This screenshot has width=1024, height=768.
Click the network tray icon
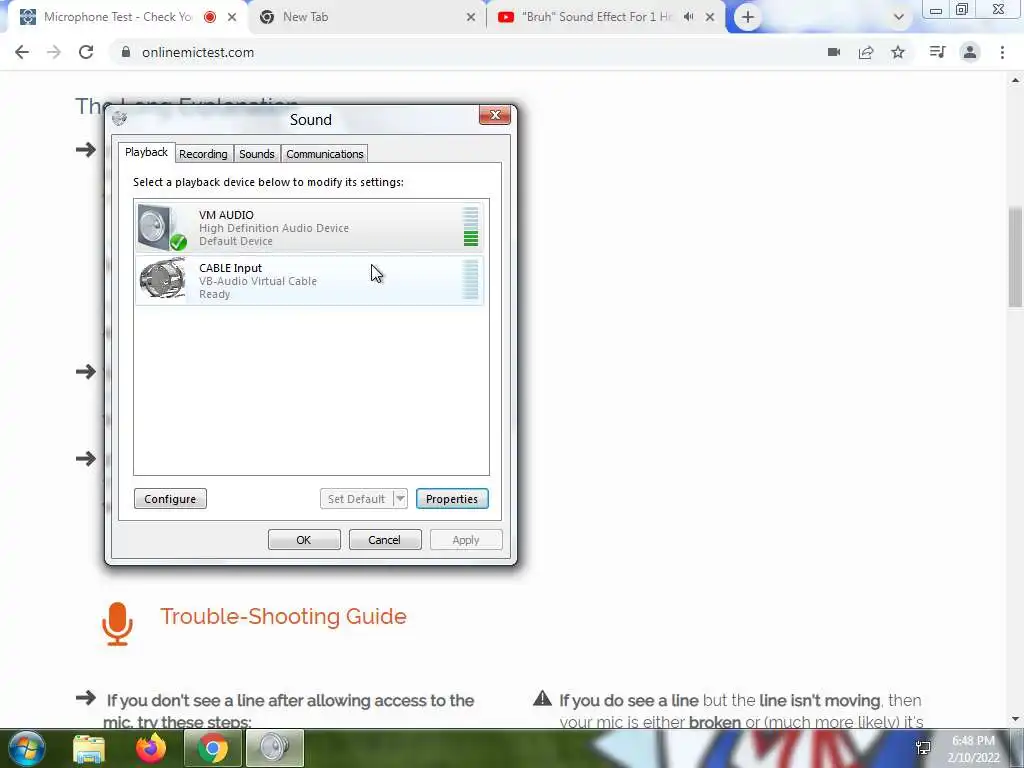point(923,748)
